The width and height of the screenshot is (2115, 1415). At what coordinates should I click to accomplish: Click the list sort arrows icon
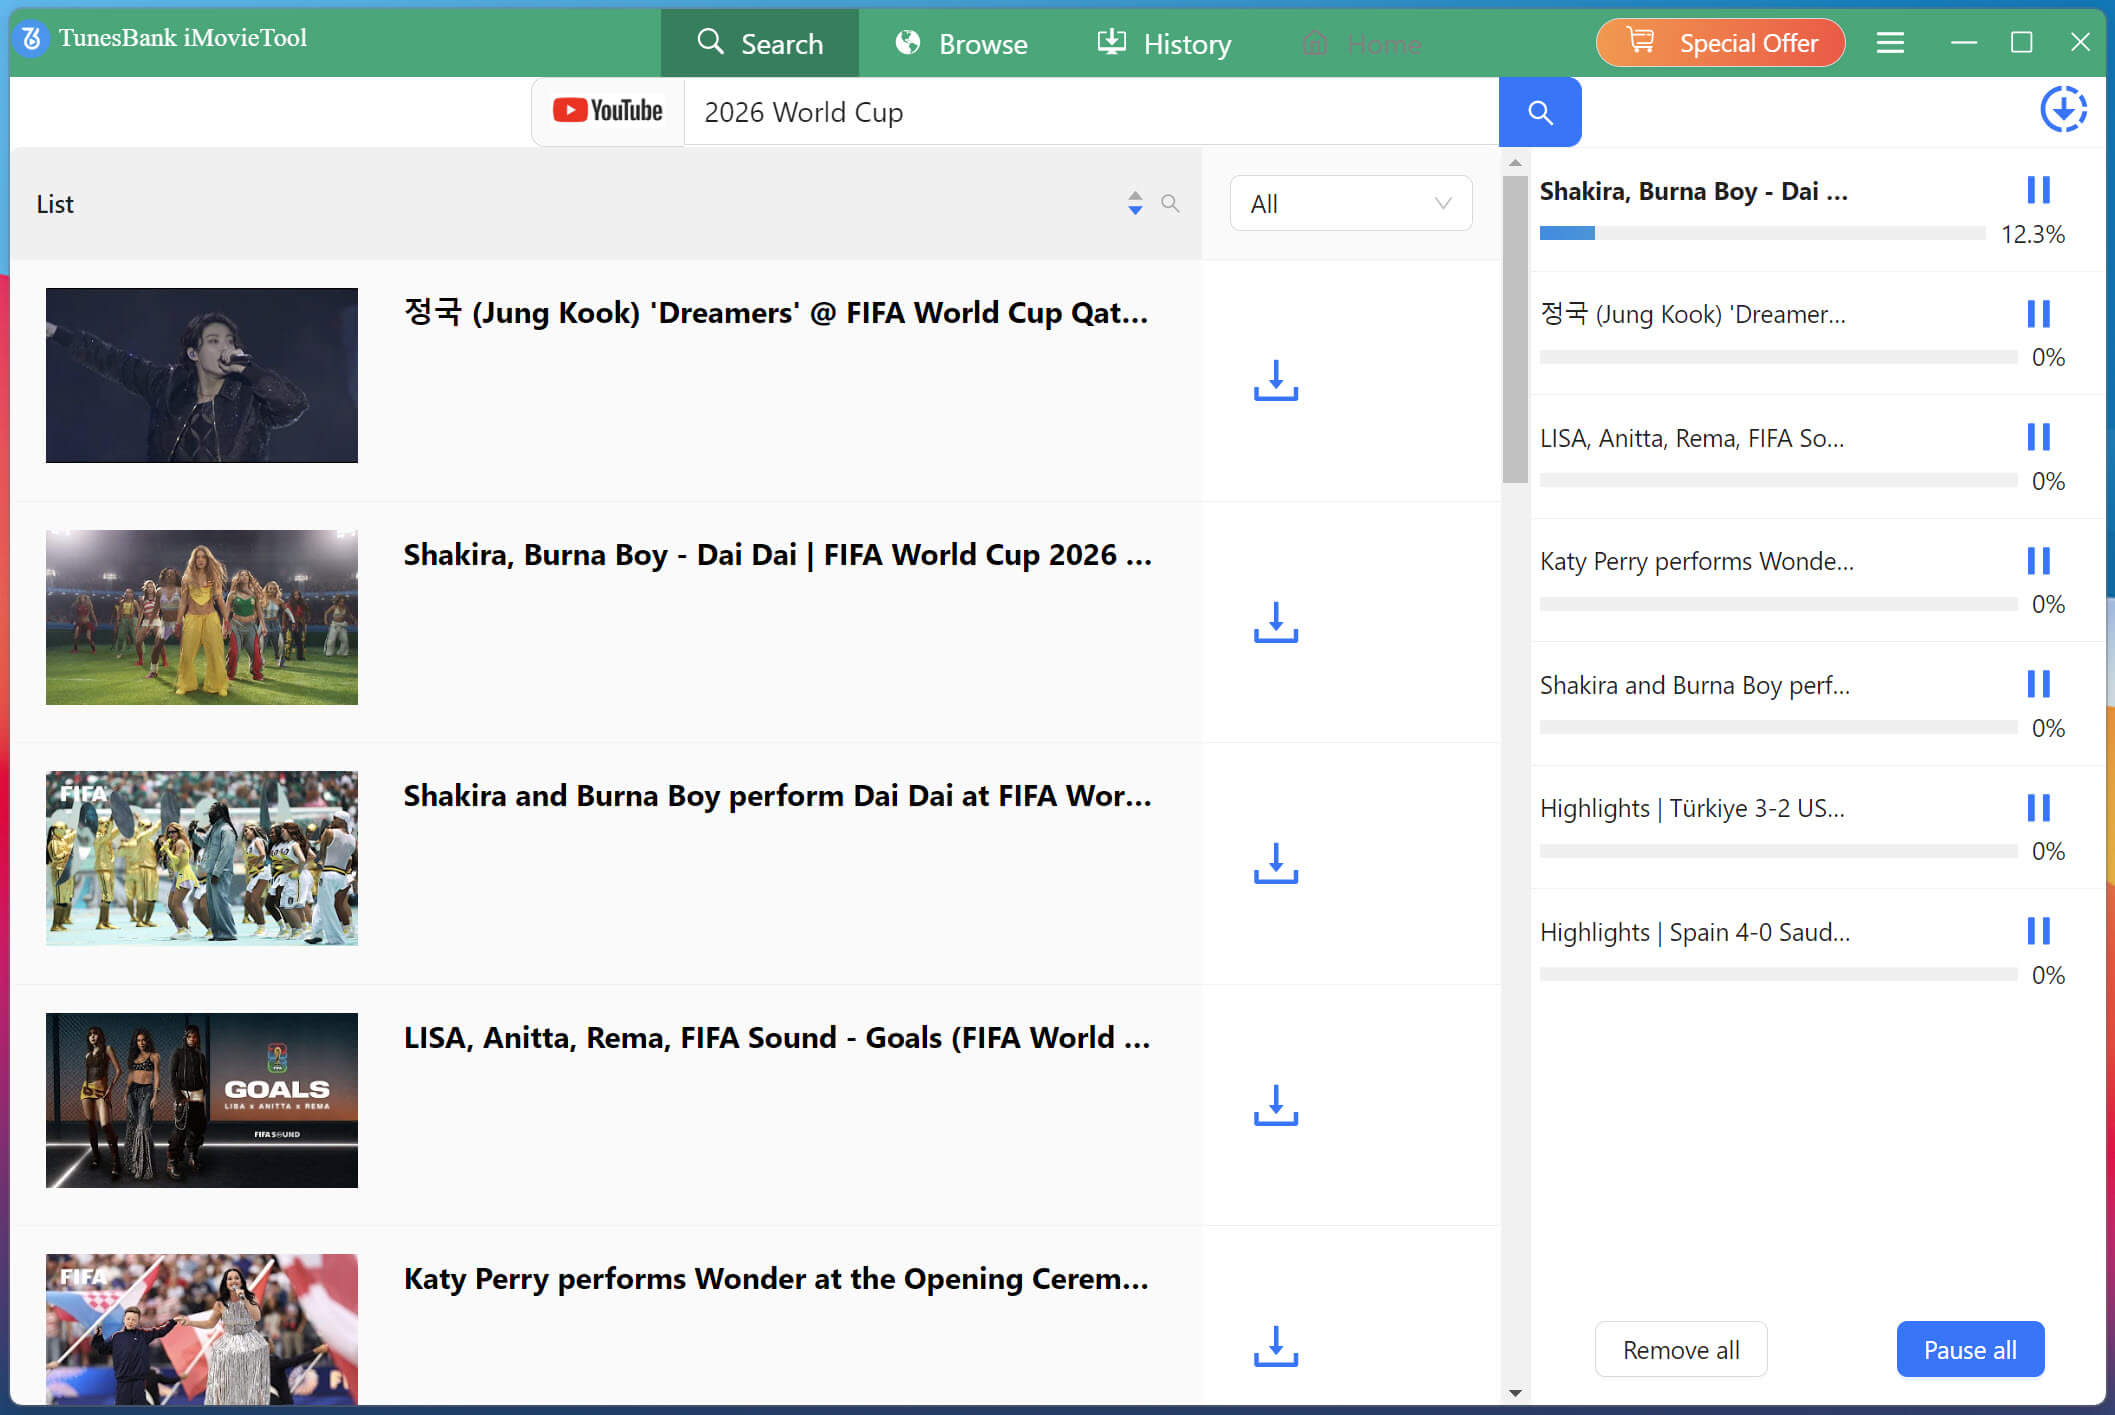pyautogui.click(x=1135, y=203)
